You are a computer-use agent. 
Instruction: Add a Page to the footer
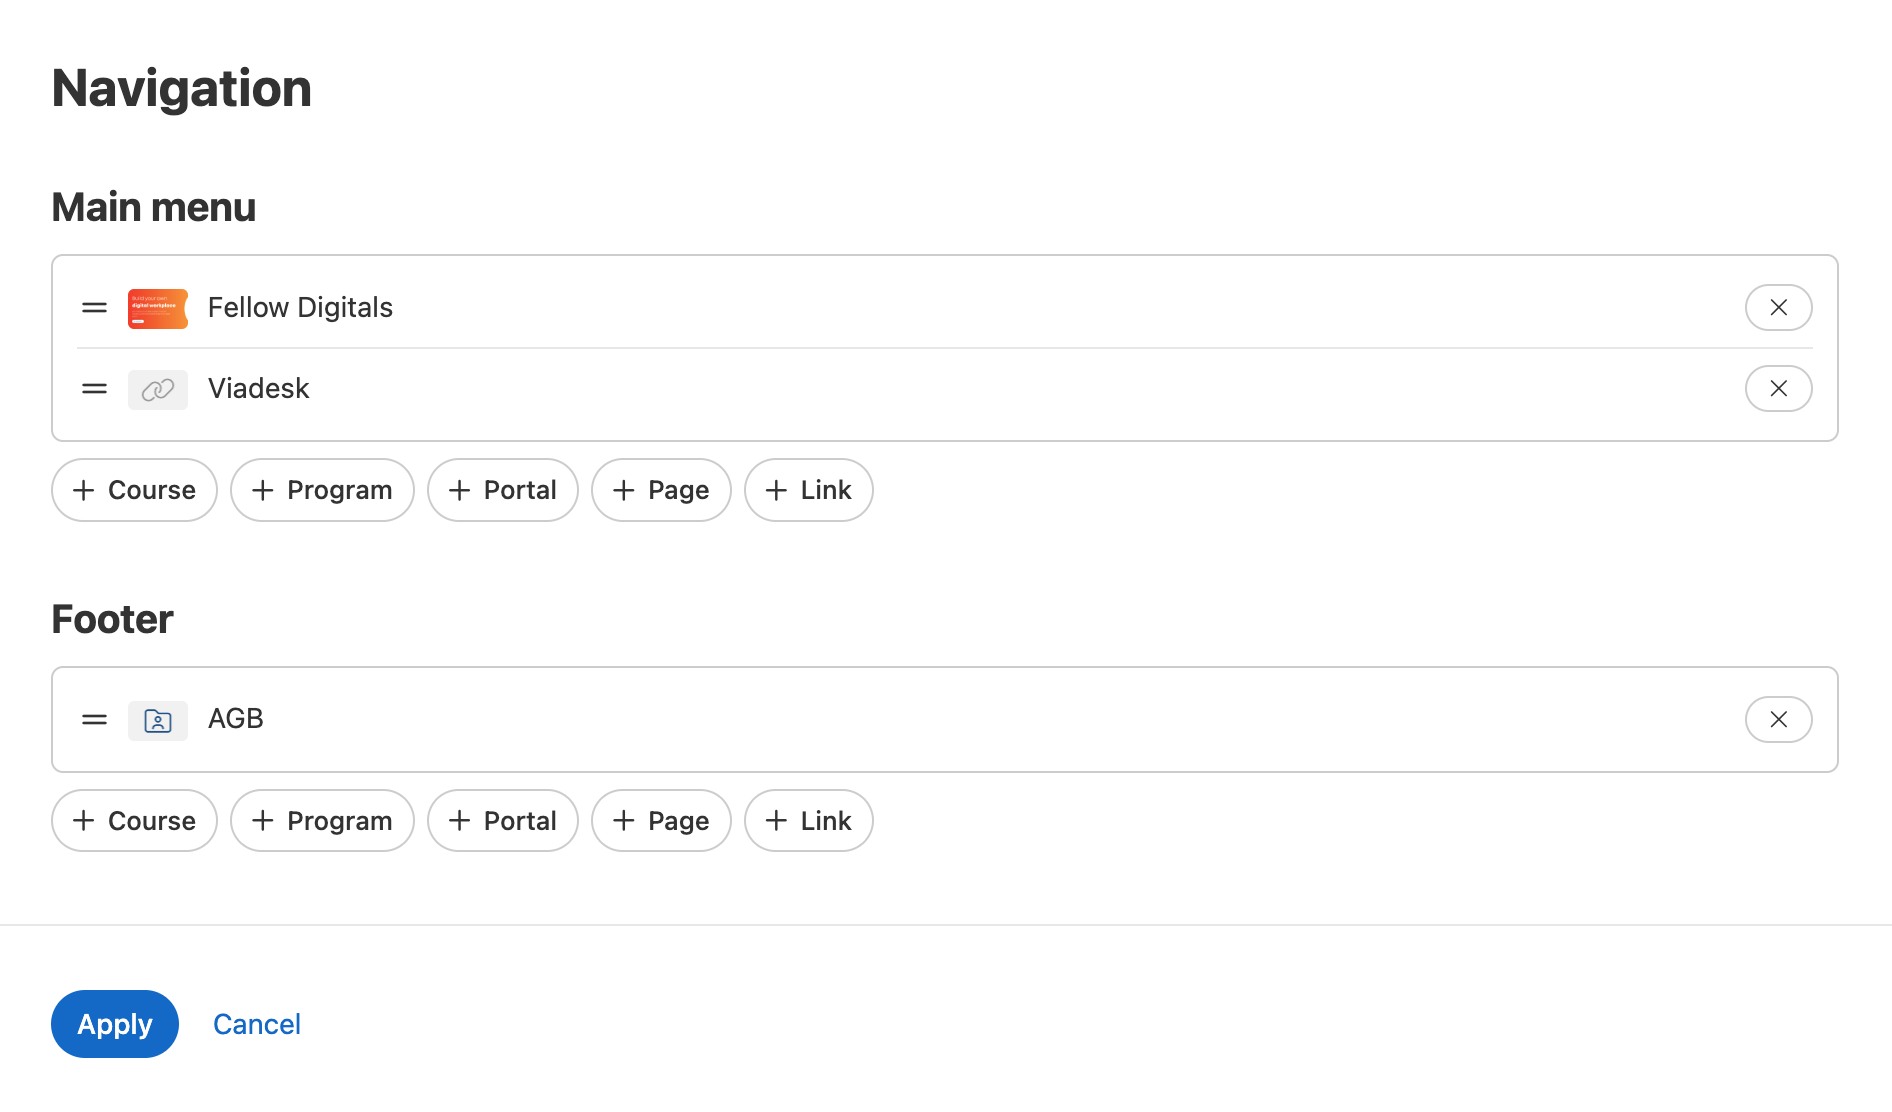click(x=661, y=821)
